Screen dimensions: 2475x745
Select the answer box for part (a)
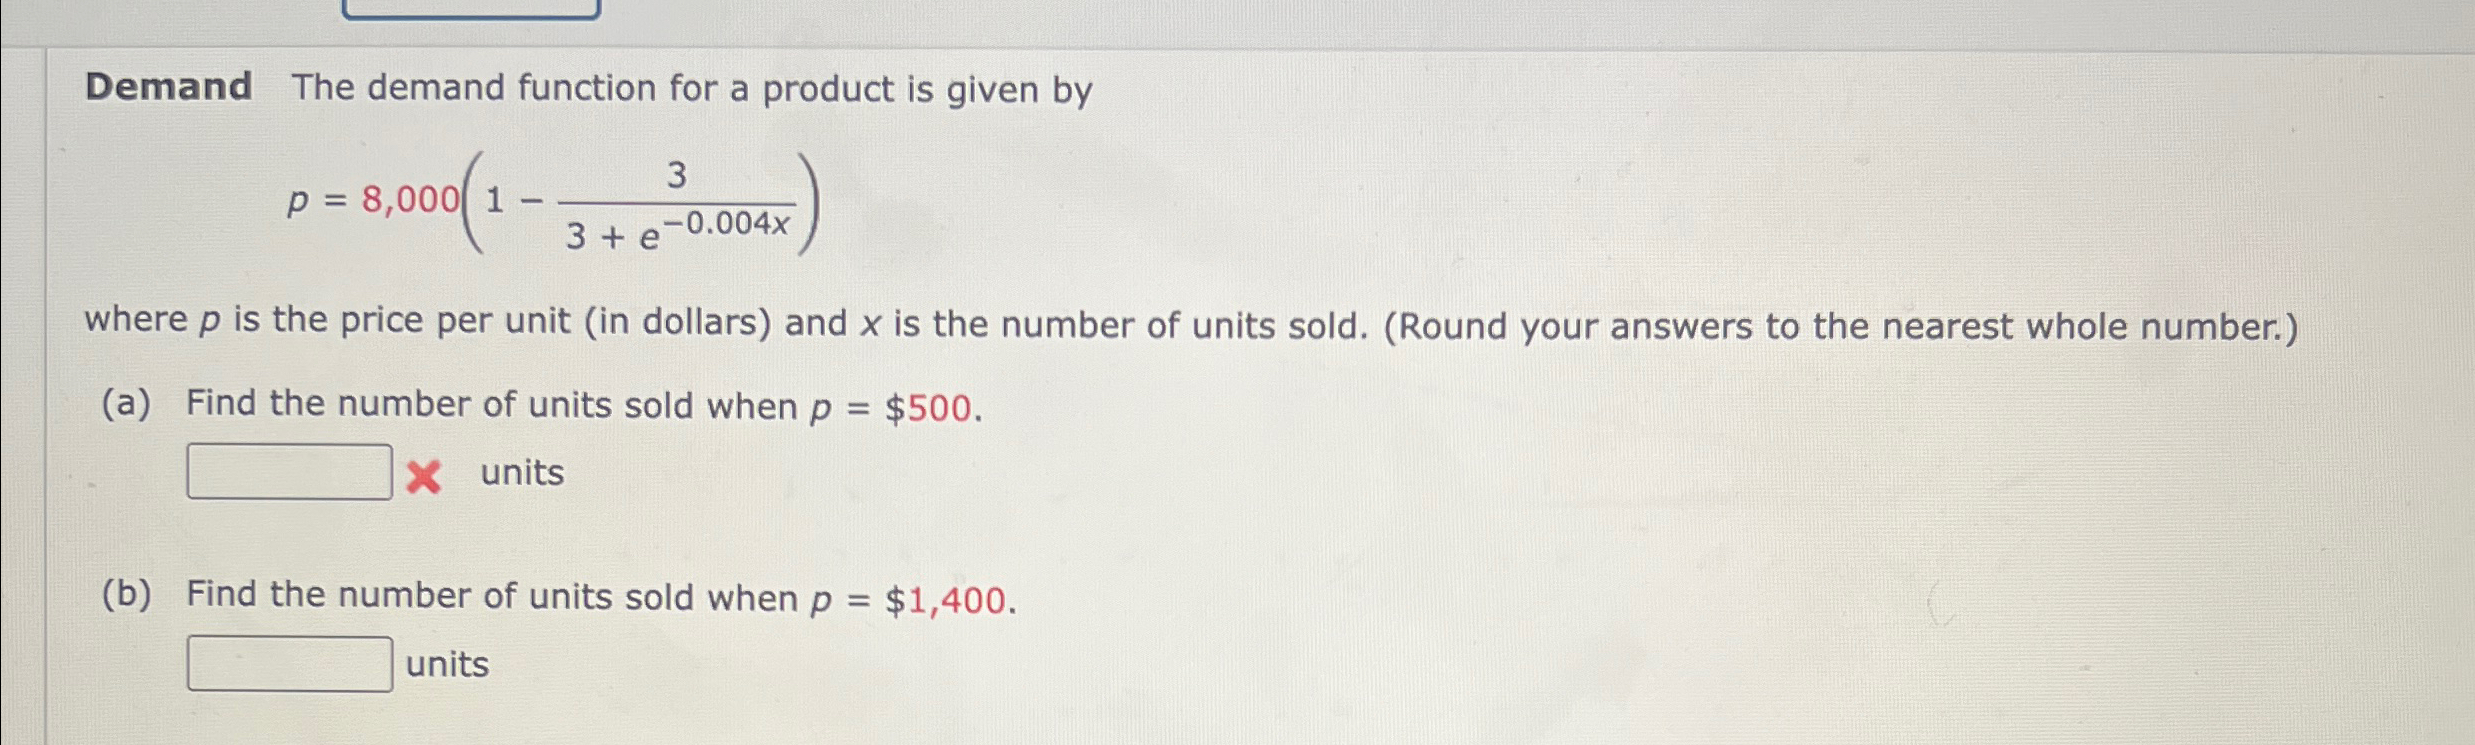click(x=288, y=472)
